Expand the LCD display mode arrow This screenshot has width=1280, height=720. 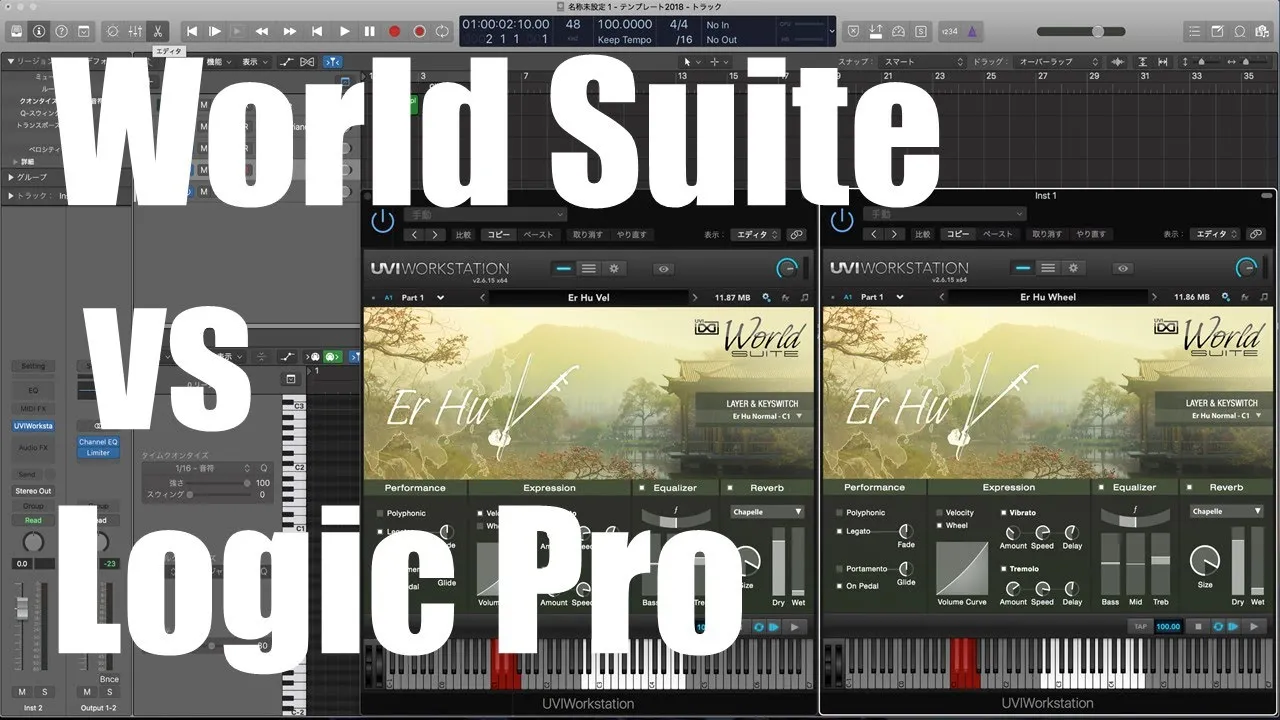[x=832, y=31]
